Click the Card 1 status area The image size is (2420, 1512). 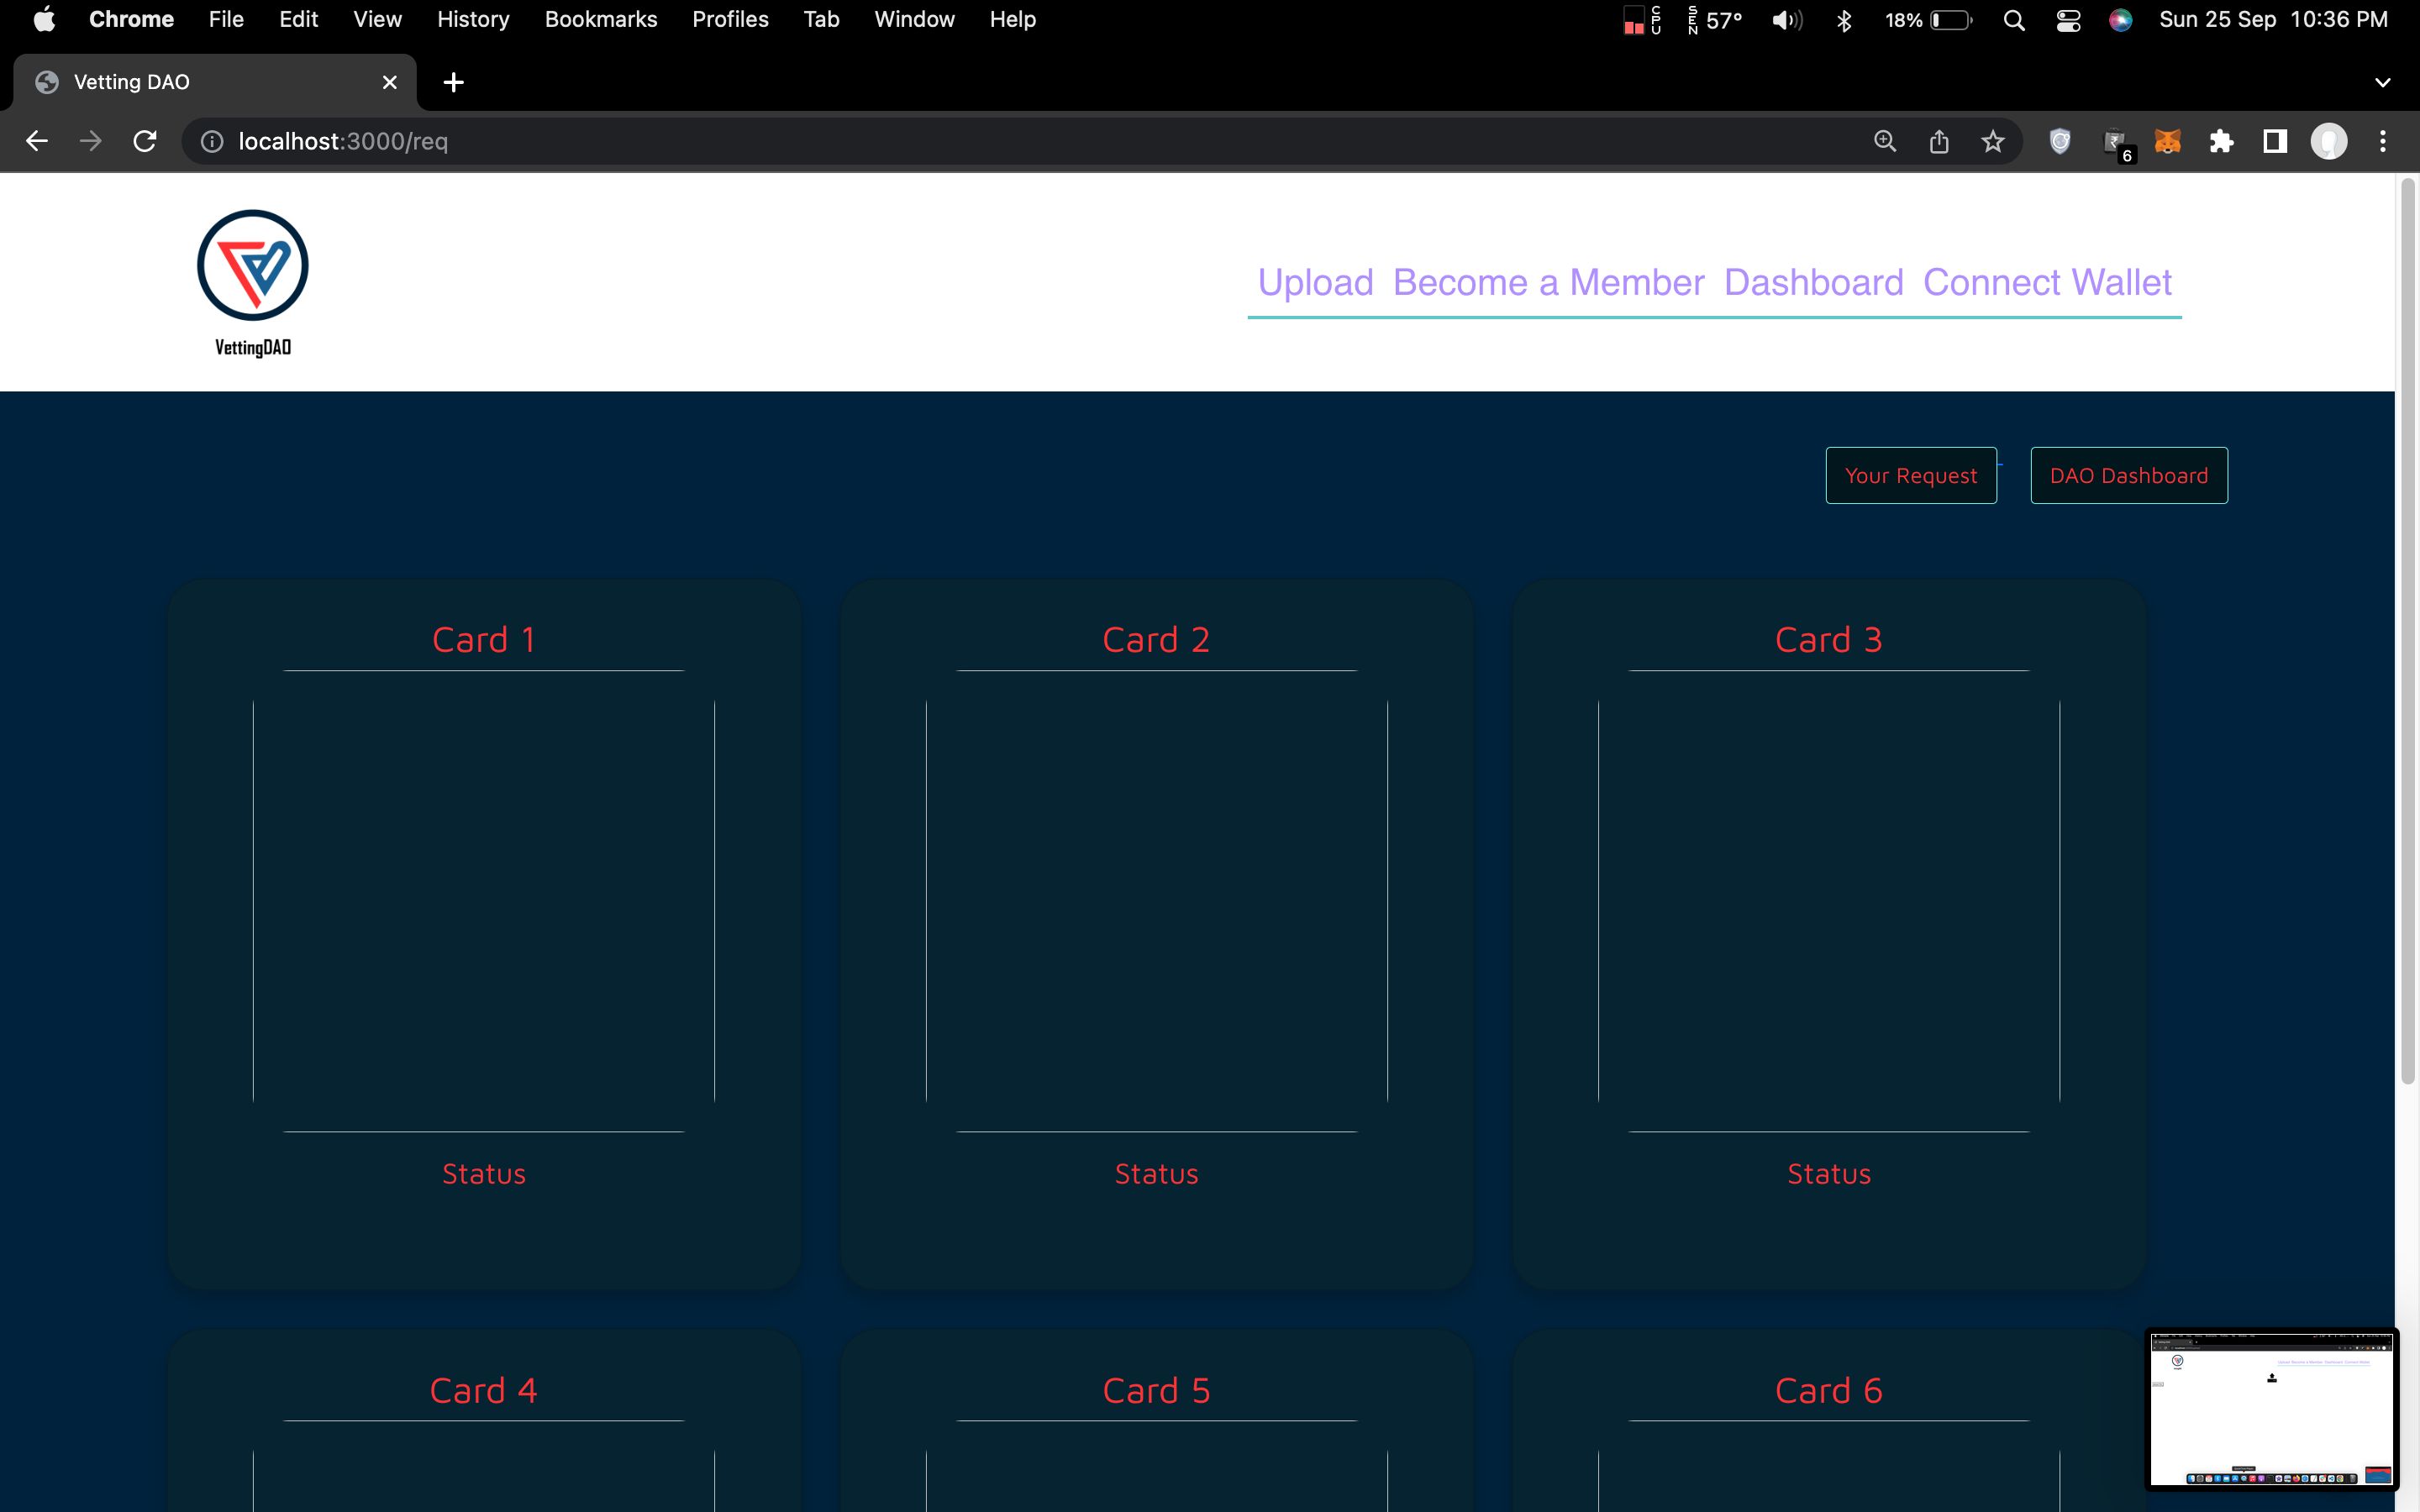tap(482, 1174)
